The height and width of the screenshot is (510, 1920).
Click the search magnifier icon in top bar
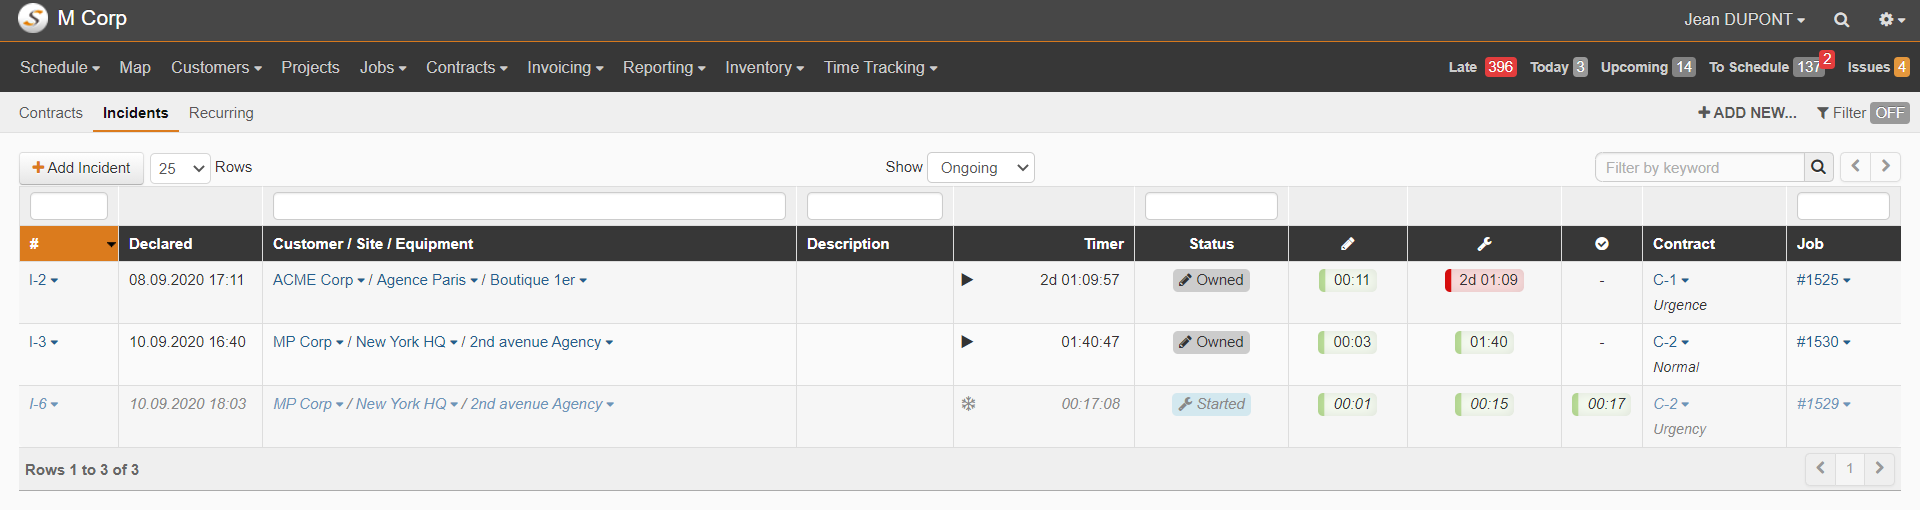click(1841, 20)
